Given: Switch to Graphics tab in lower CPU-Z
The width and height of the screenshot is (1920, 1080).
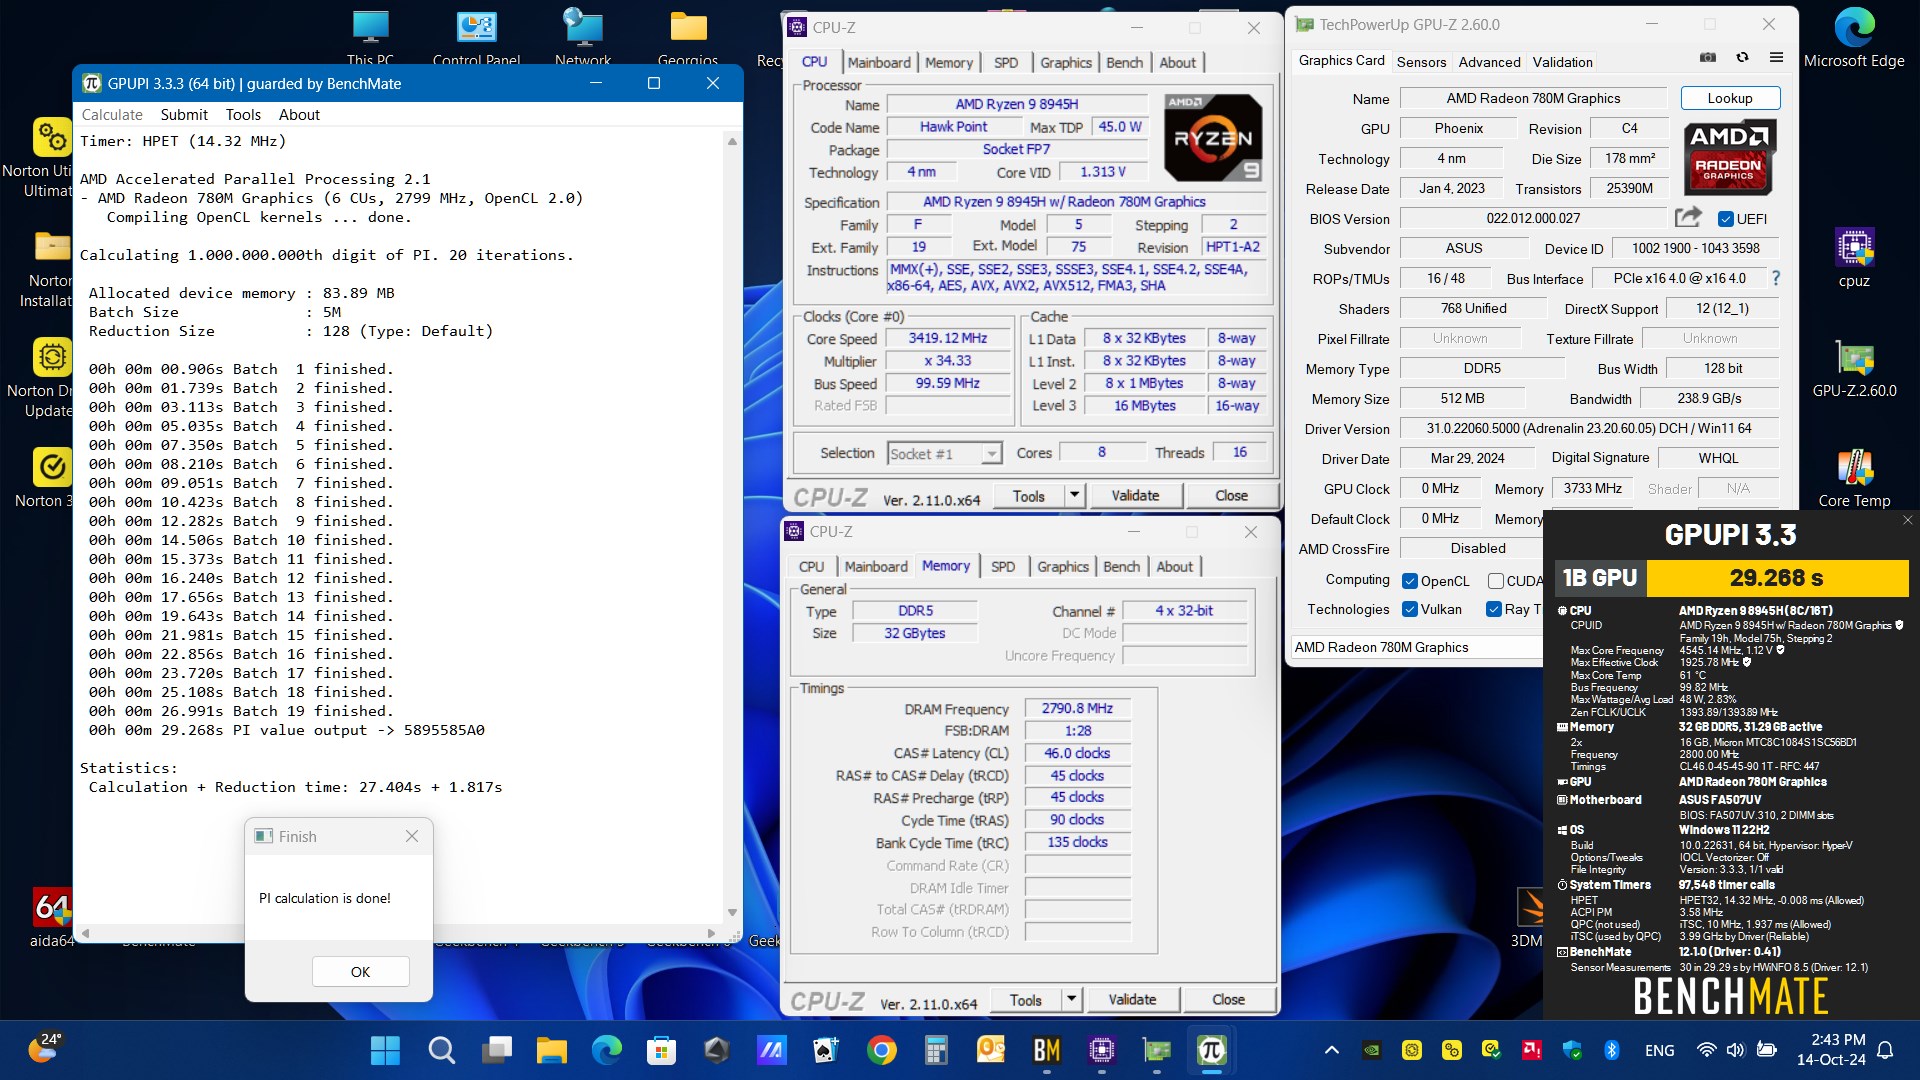Looking at the screenshot, I should (x=1063, y=566).
